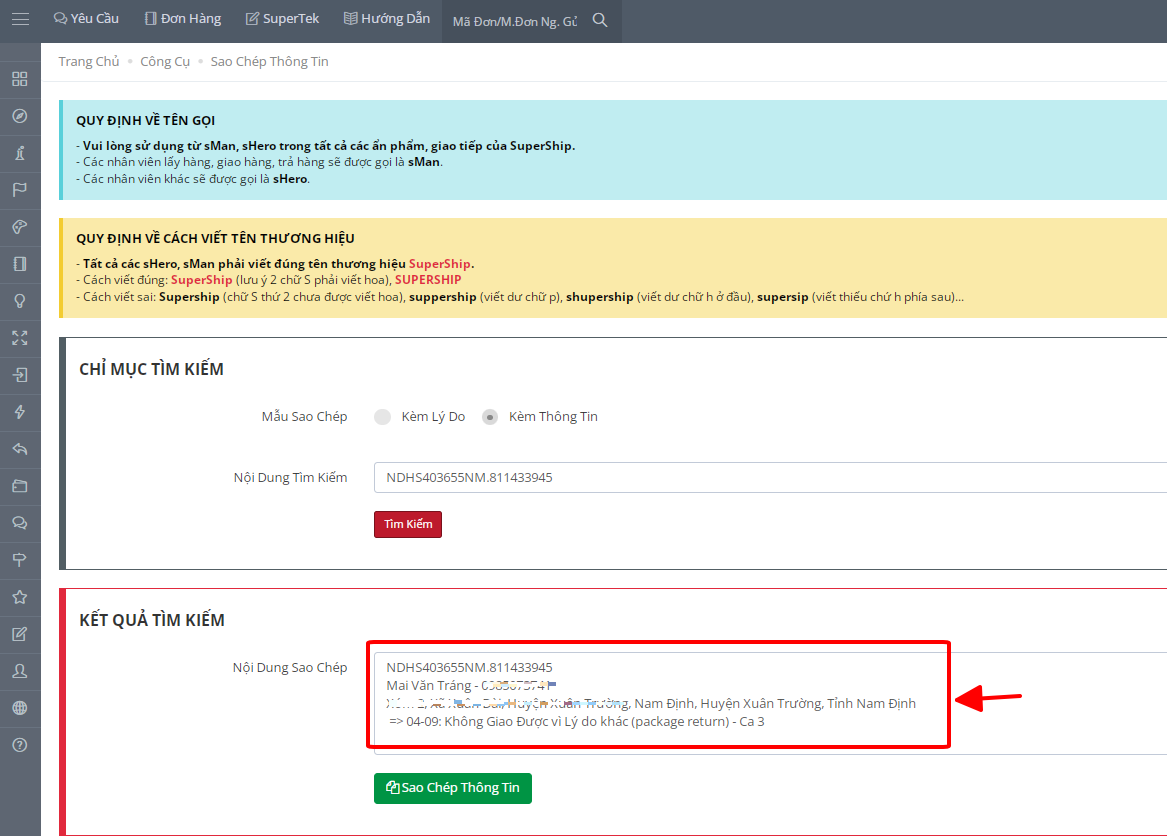The image size is (1167, 836).
Task: Go to Trang Chủ breadcrumb
Action: [89, 62]
